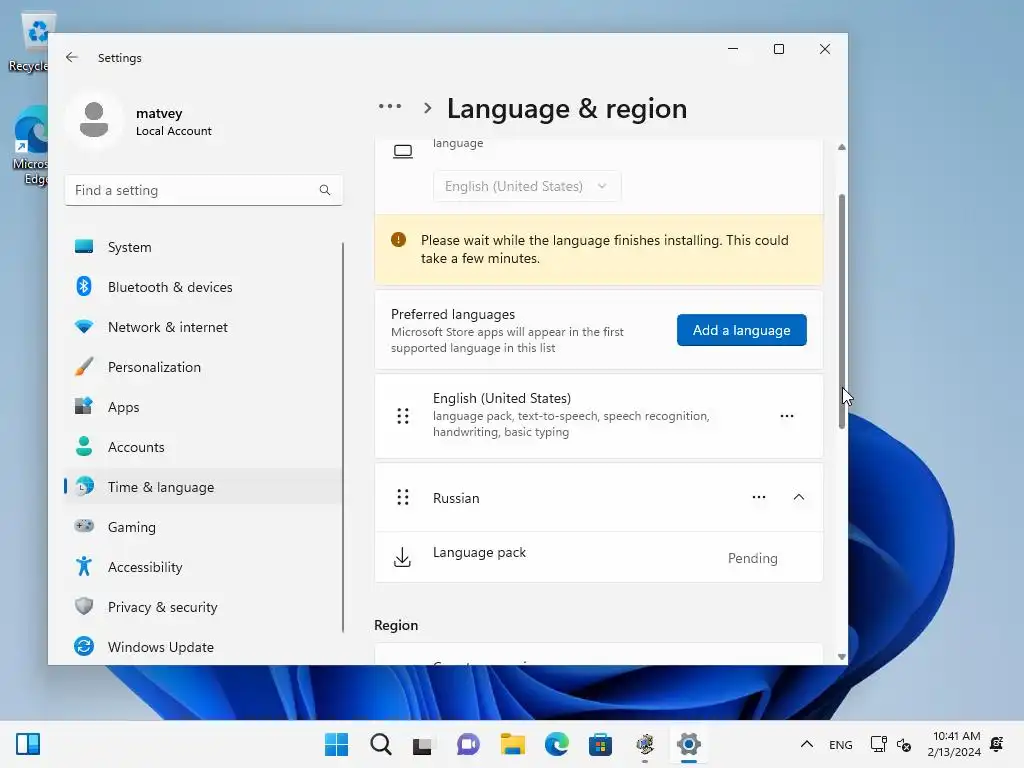The height and width of the screenshot is (768, 1024).
Task: Click the shield Privacy & security icon
Action: tap(84, 606)
